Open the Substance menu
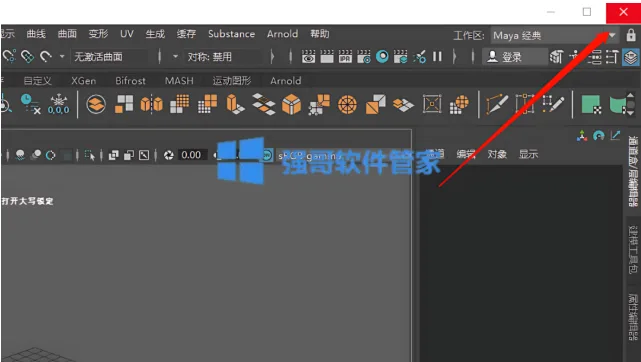641x362 pixels. click(x=231, y=34)
